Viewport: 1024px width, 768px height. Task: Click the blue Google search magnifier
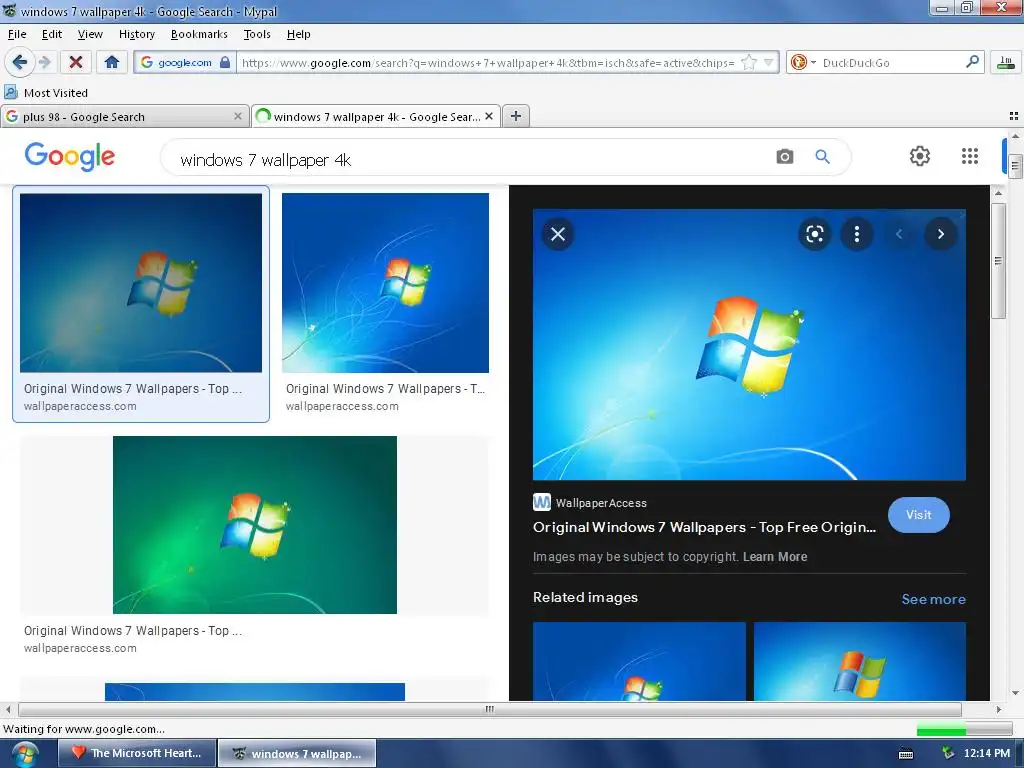point(822,157)
